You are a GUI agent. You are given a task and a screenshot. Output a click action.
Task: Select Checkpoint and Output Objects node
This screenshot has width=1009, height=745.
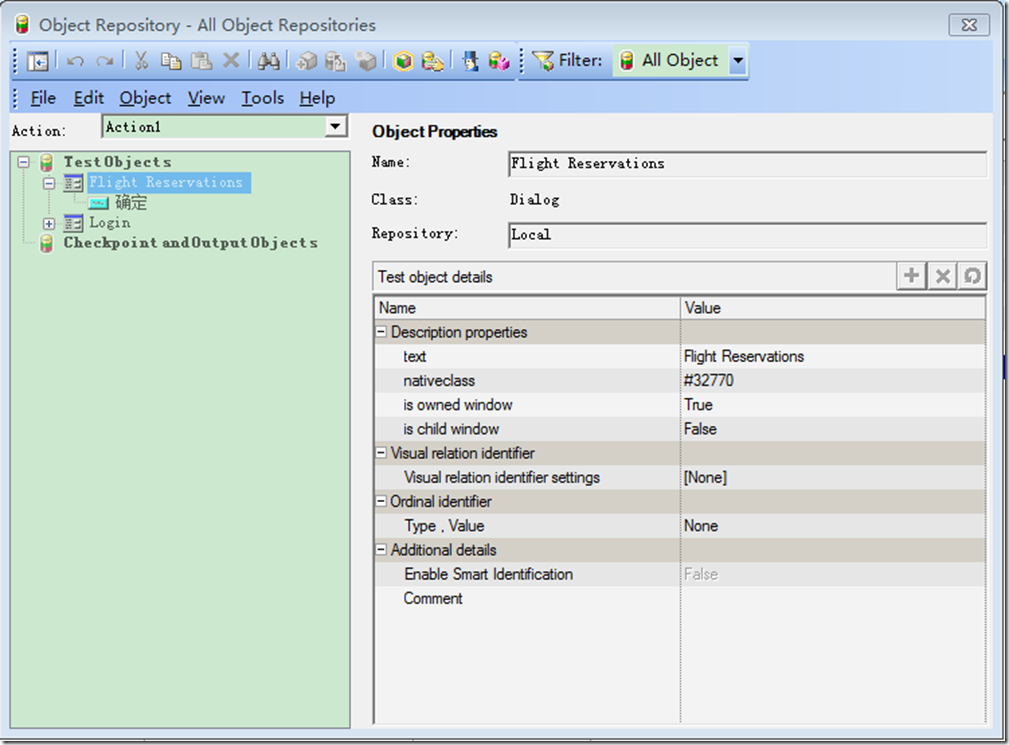(190, 243)
